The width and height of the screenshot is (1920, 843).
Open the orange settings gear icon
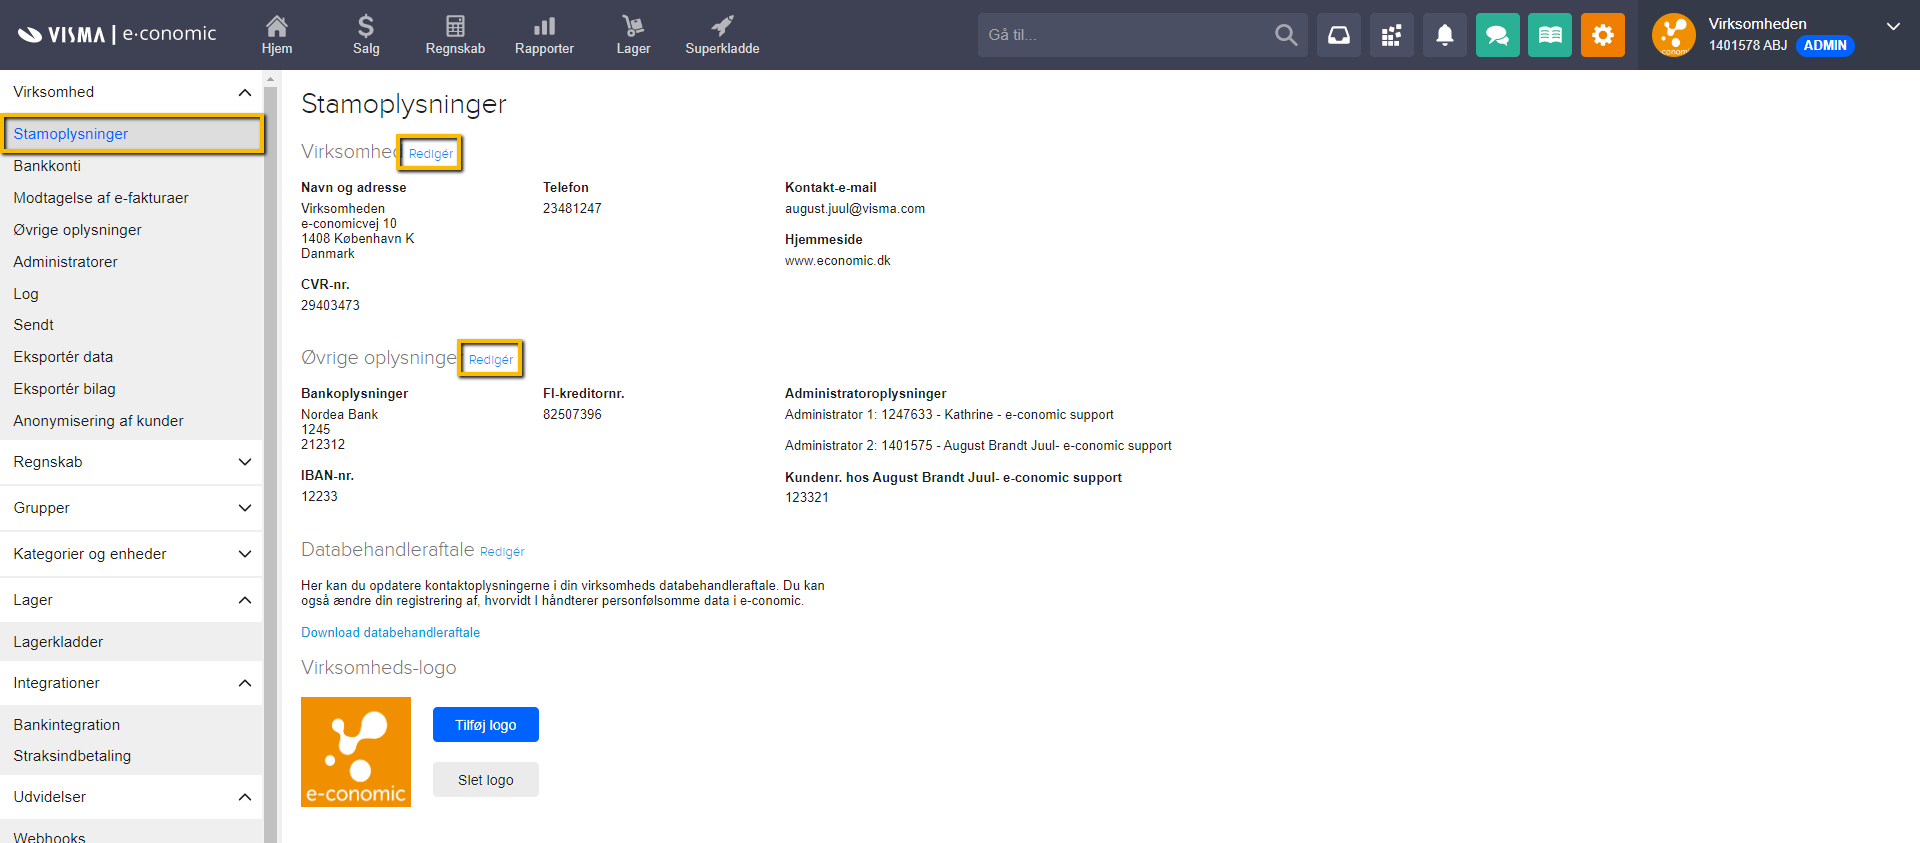tap(1602, 35)
